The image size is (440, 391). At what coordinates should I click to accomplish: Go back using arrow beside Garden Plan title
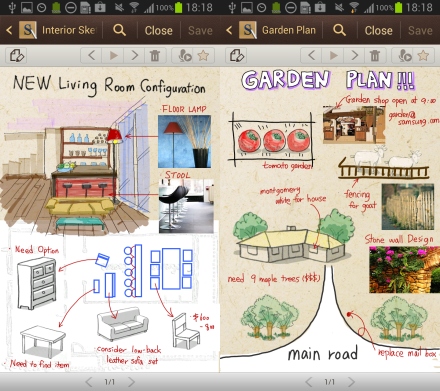229,30
